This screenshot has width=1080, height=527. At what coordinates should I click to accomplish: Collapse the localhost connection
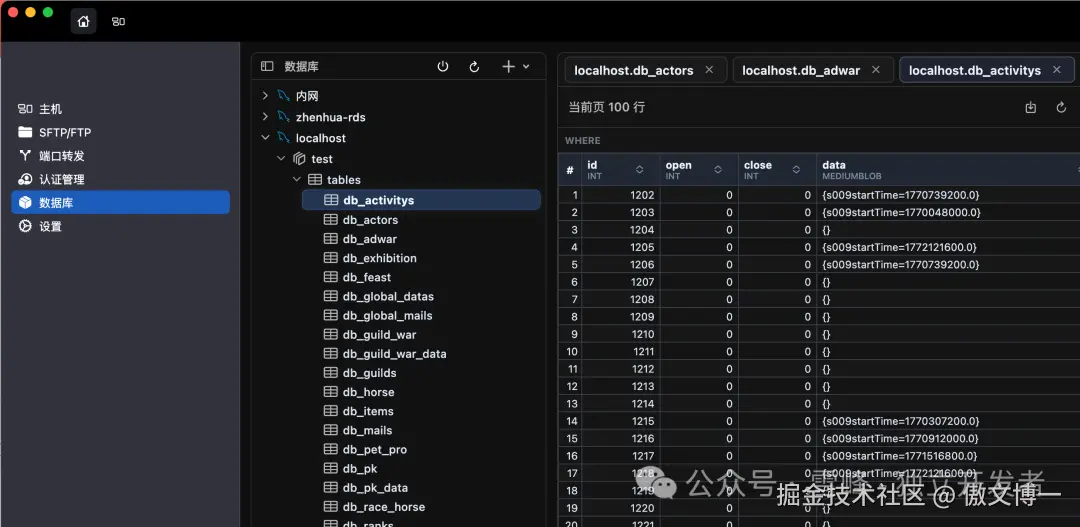click(x=265, y=138)
